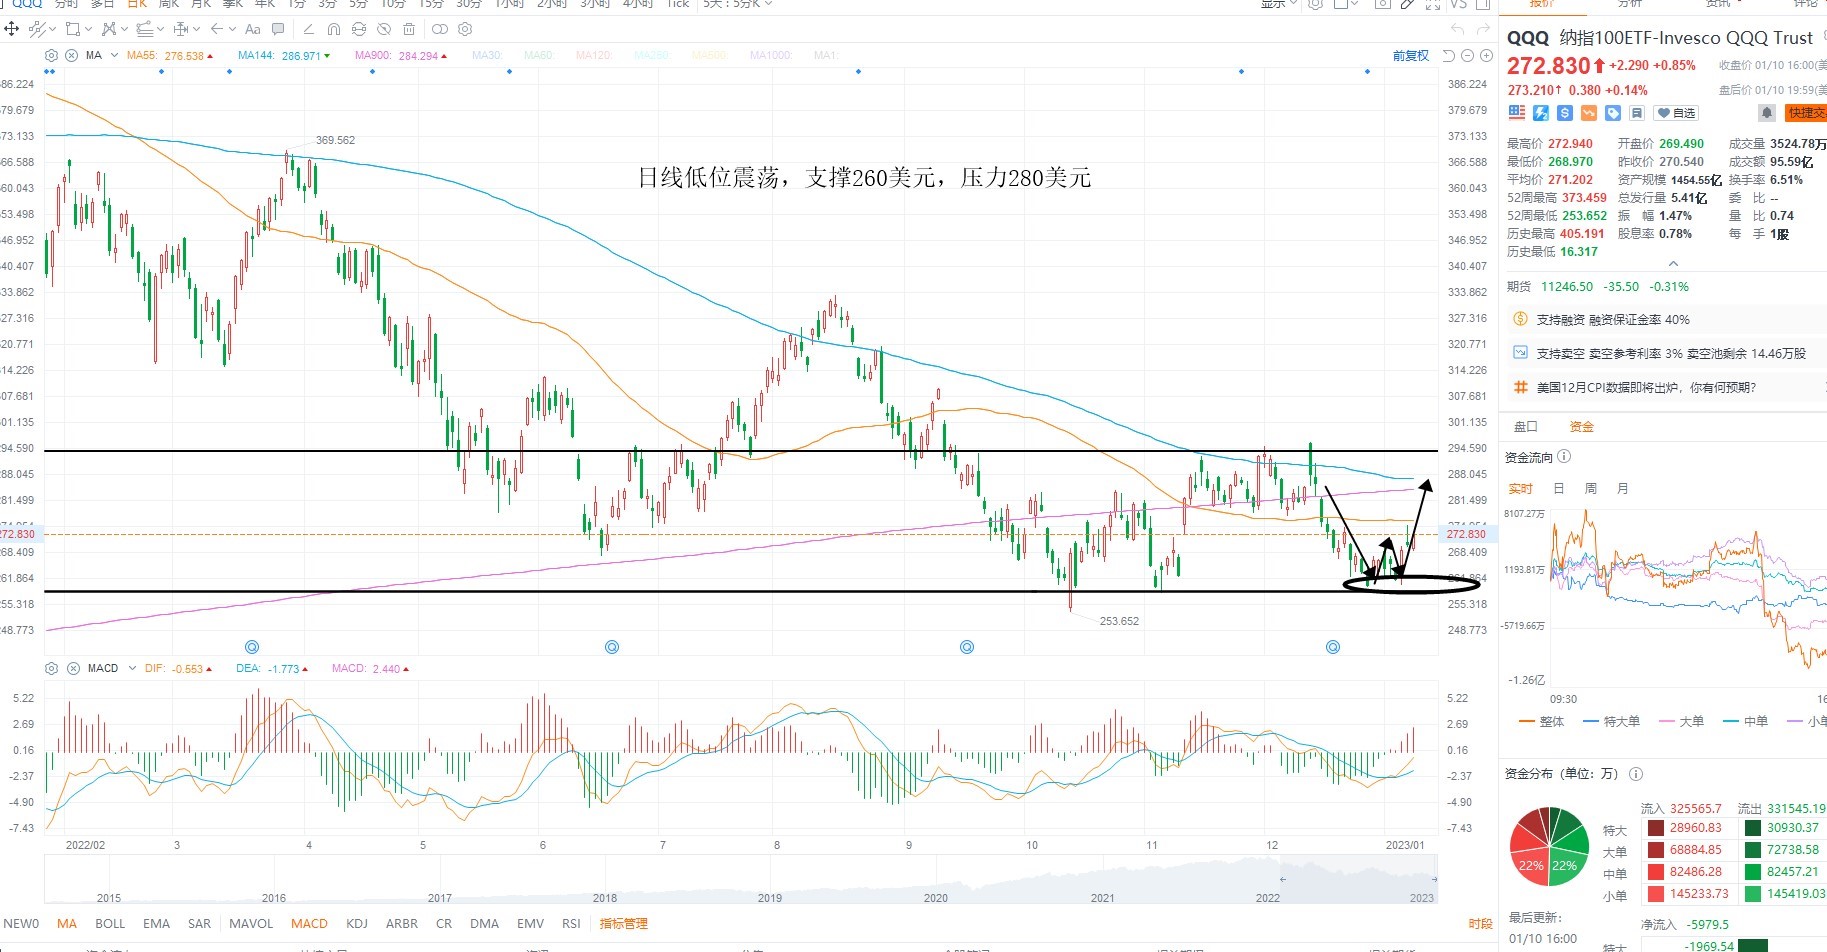Delete drawings with trash can icon

tap(409, 29)
